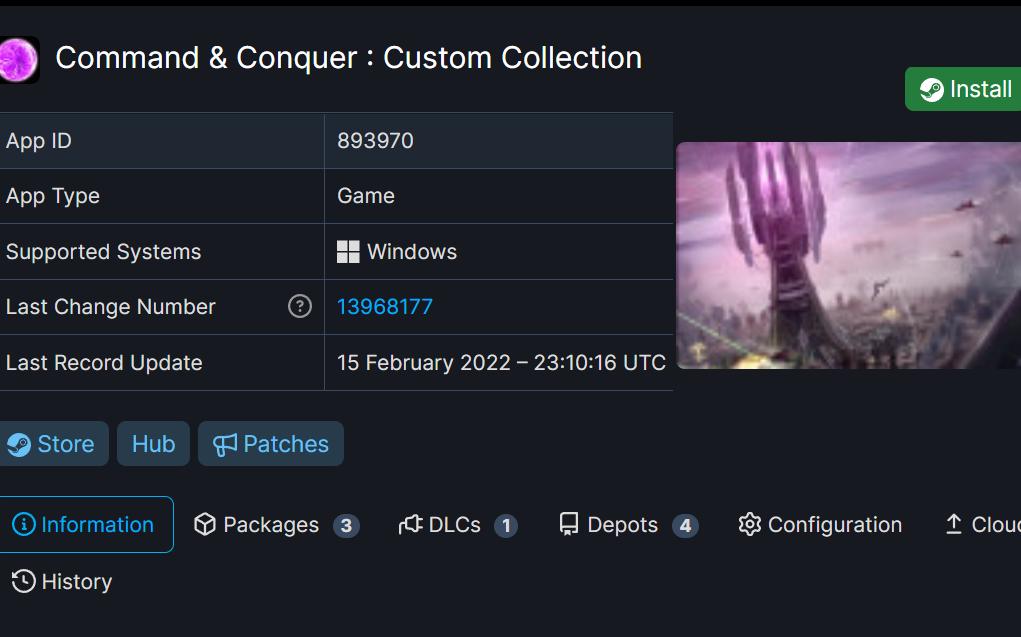Screen dimensions: 1021x637
Task: Visit the community Hub
Action: click(152, 443)
